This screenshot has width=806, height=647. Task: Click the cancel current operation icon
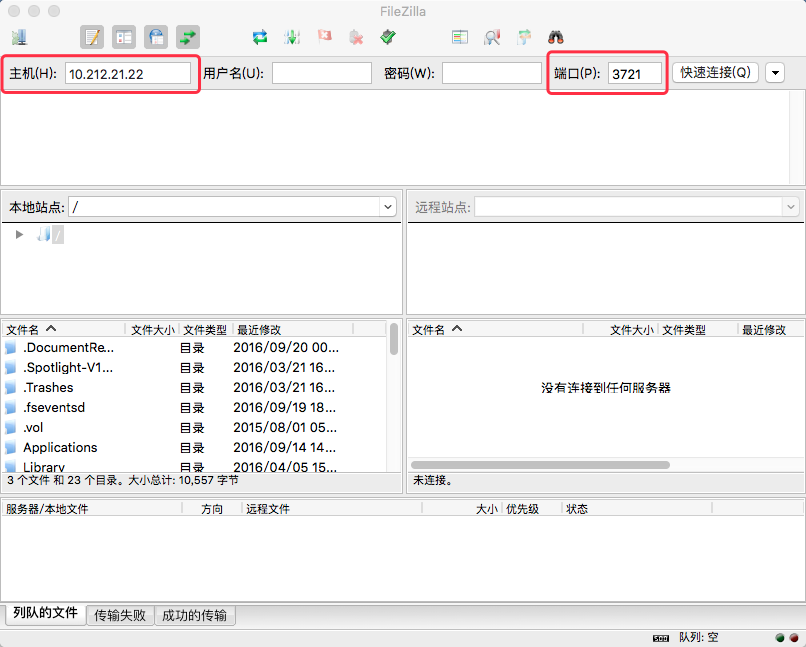324,37
